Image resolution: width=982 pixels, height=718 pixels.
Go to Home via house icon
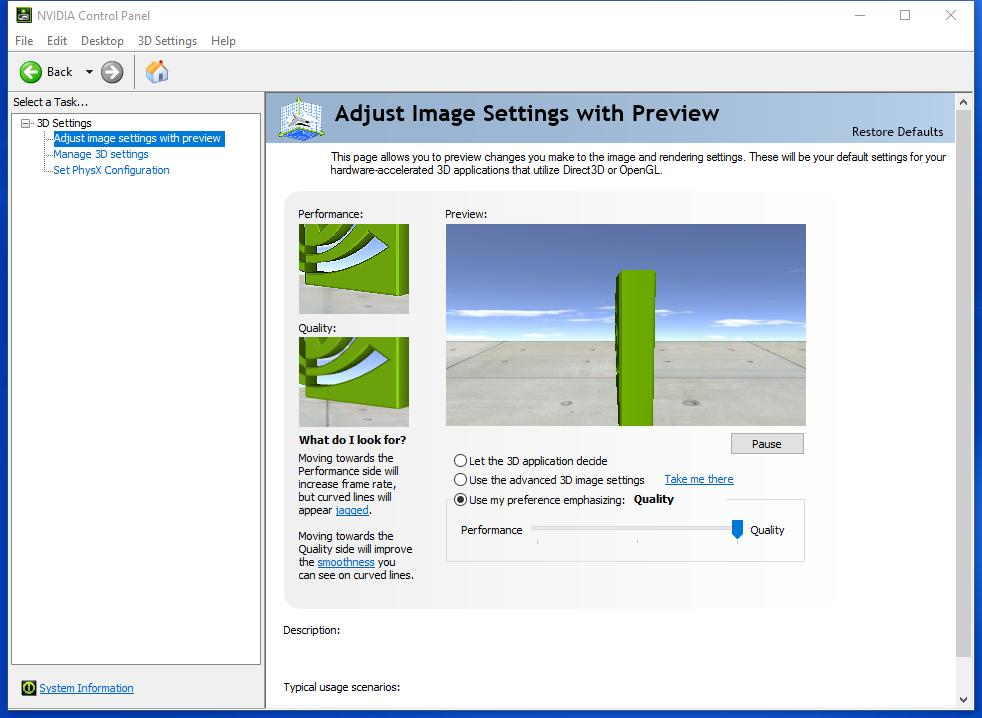157,71
